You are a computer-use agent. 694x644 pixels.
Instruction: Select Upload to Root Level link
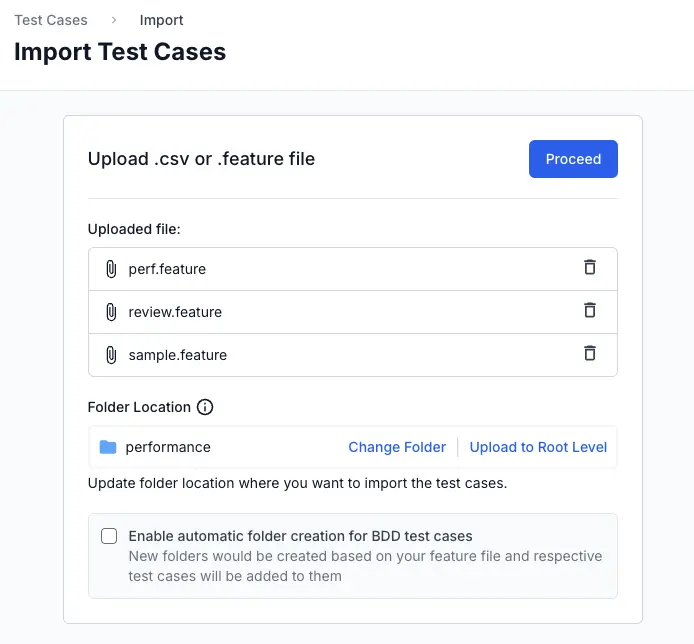tap(538, 447)
